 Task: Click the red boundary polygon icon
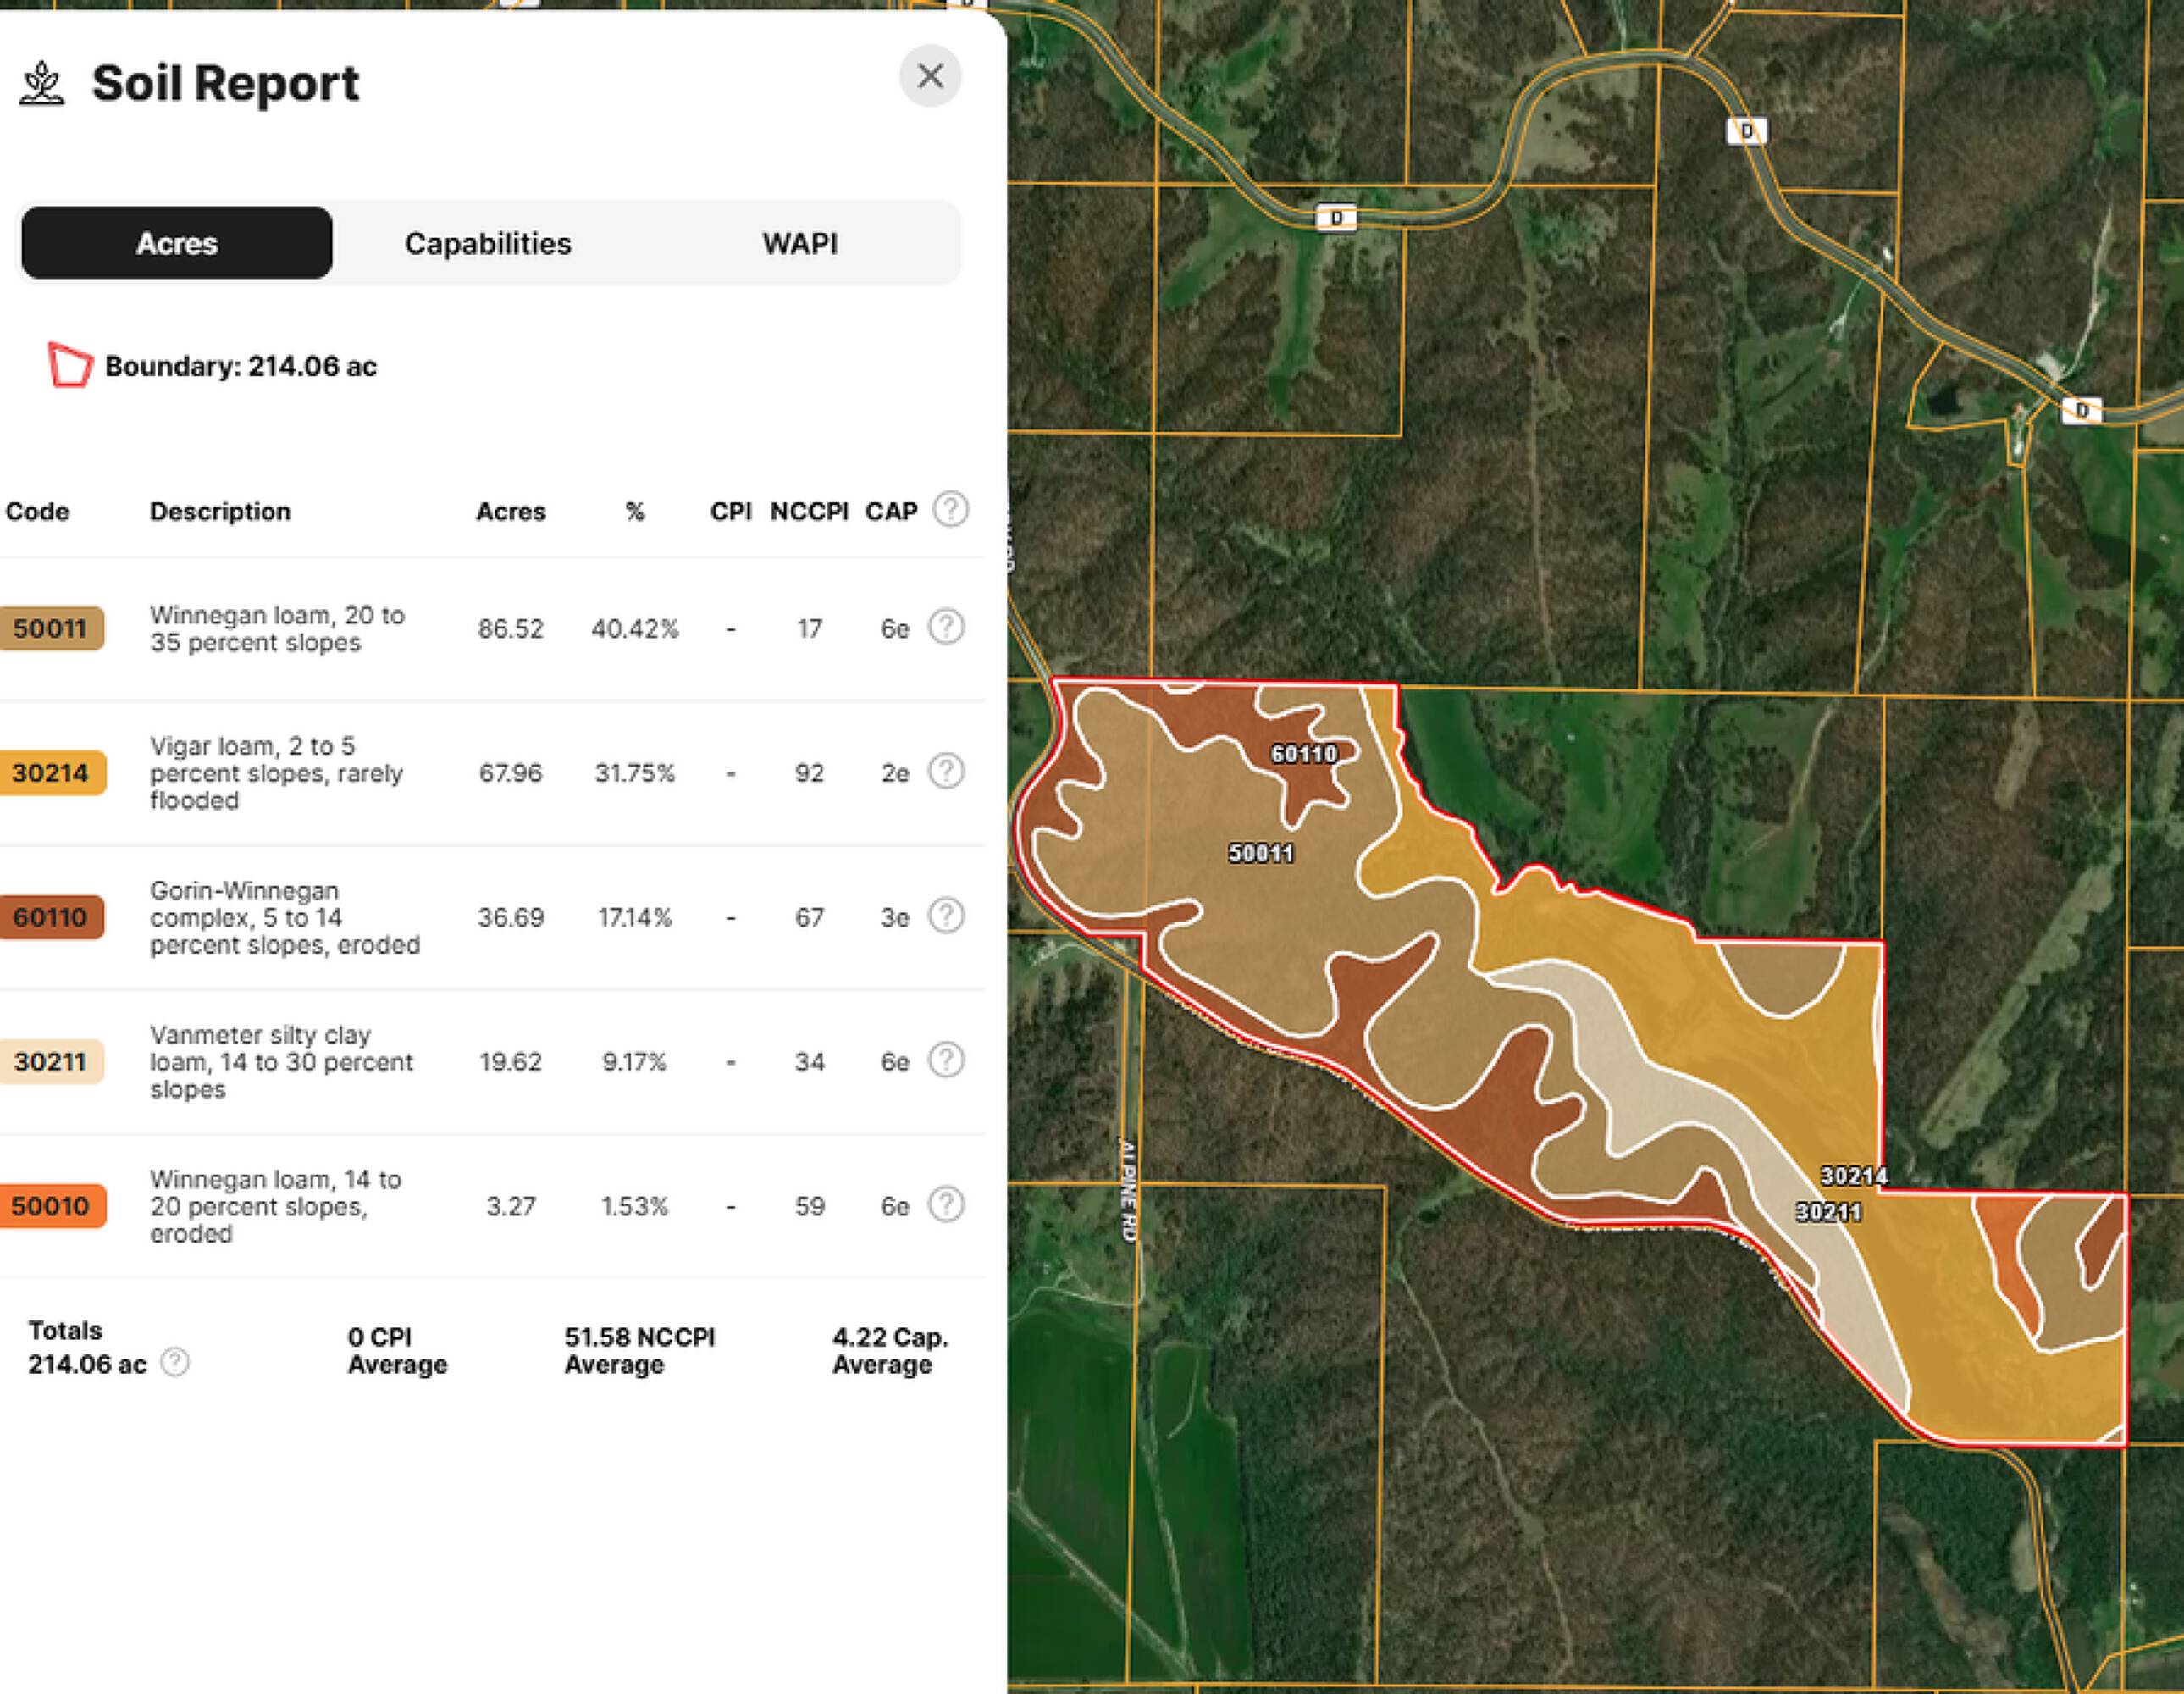pyautogui.click(x=70, y=365)
